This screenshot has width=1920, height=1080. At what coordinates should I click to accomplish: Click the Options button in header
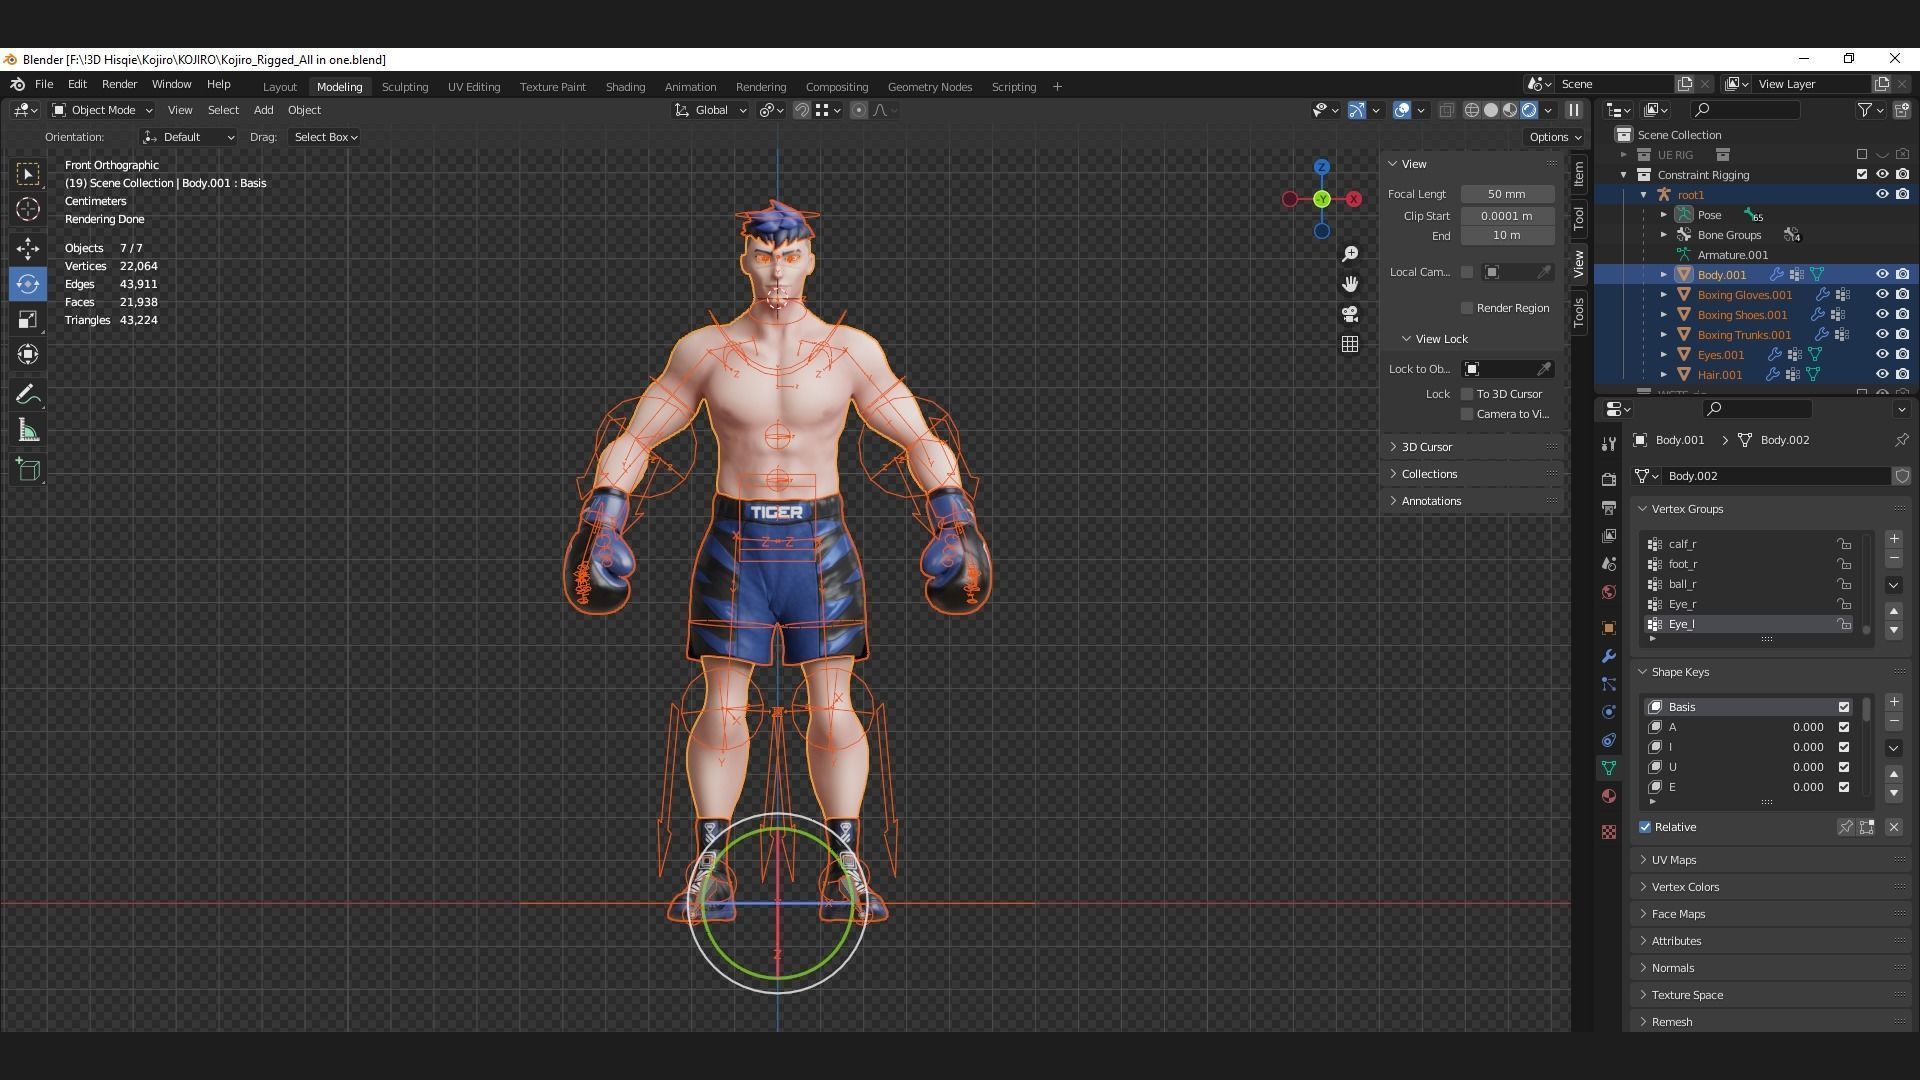1554,137
